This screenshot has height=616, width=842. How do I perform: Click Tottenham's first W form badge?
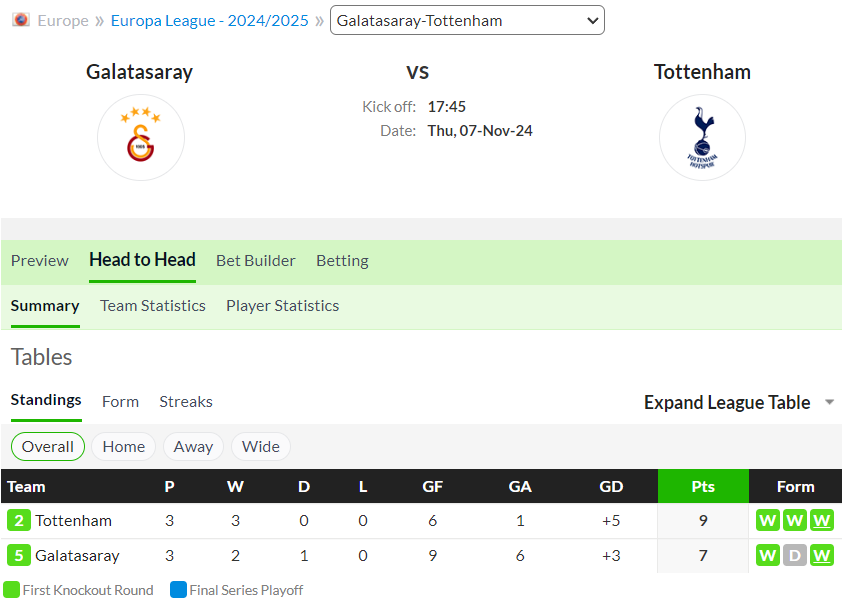[x=768, y=520]
